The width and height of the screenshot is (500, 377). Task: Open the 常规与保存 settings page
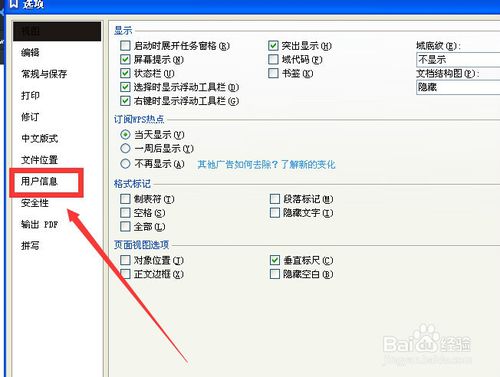pyautogui.click(x=44, y=74)
